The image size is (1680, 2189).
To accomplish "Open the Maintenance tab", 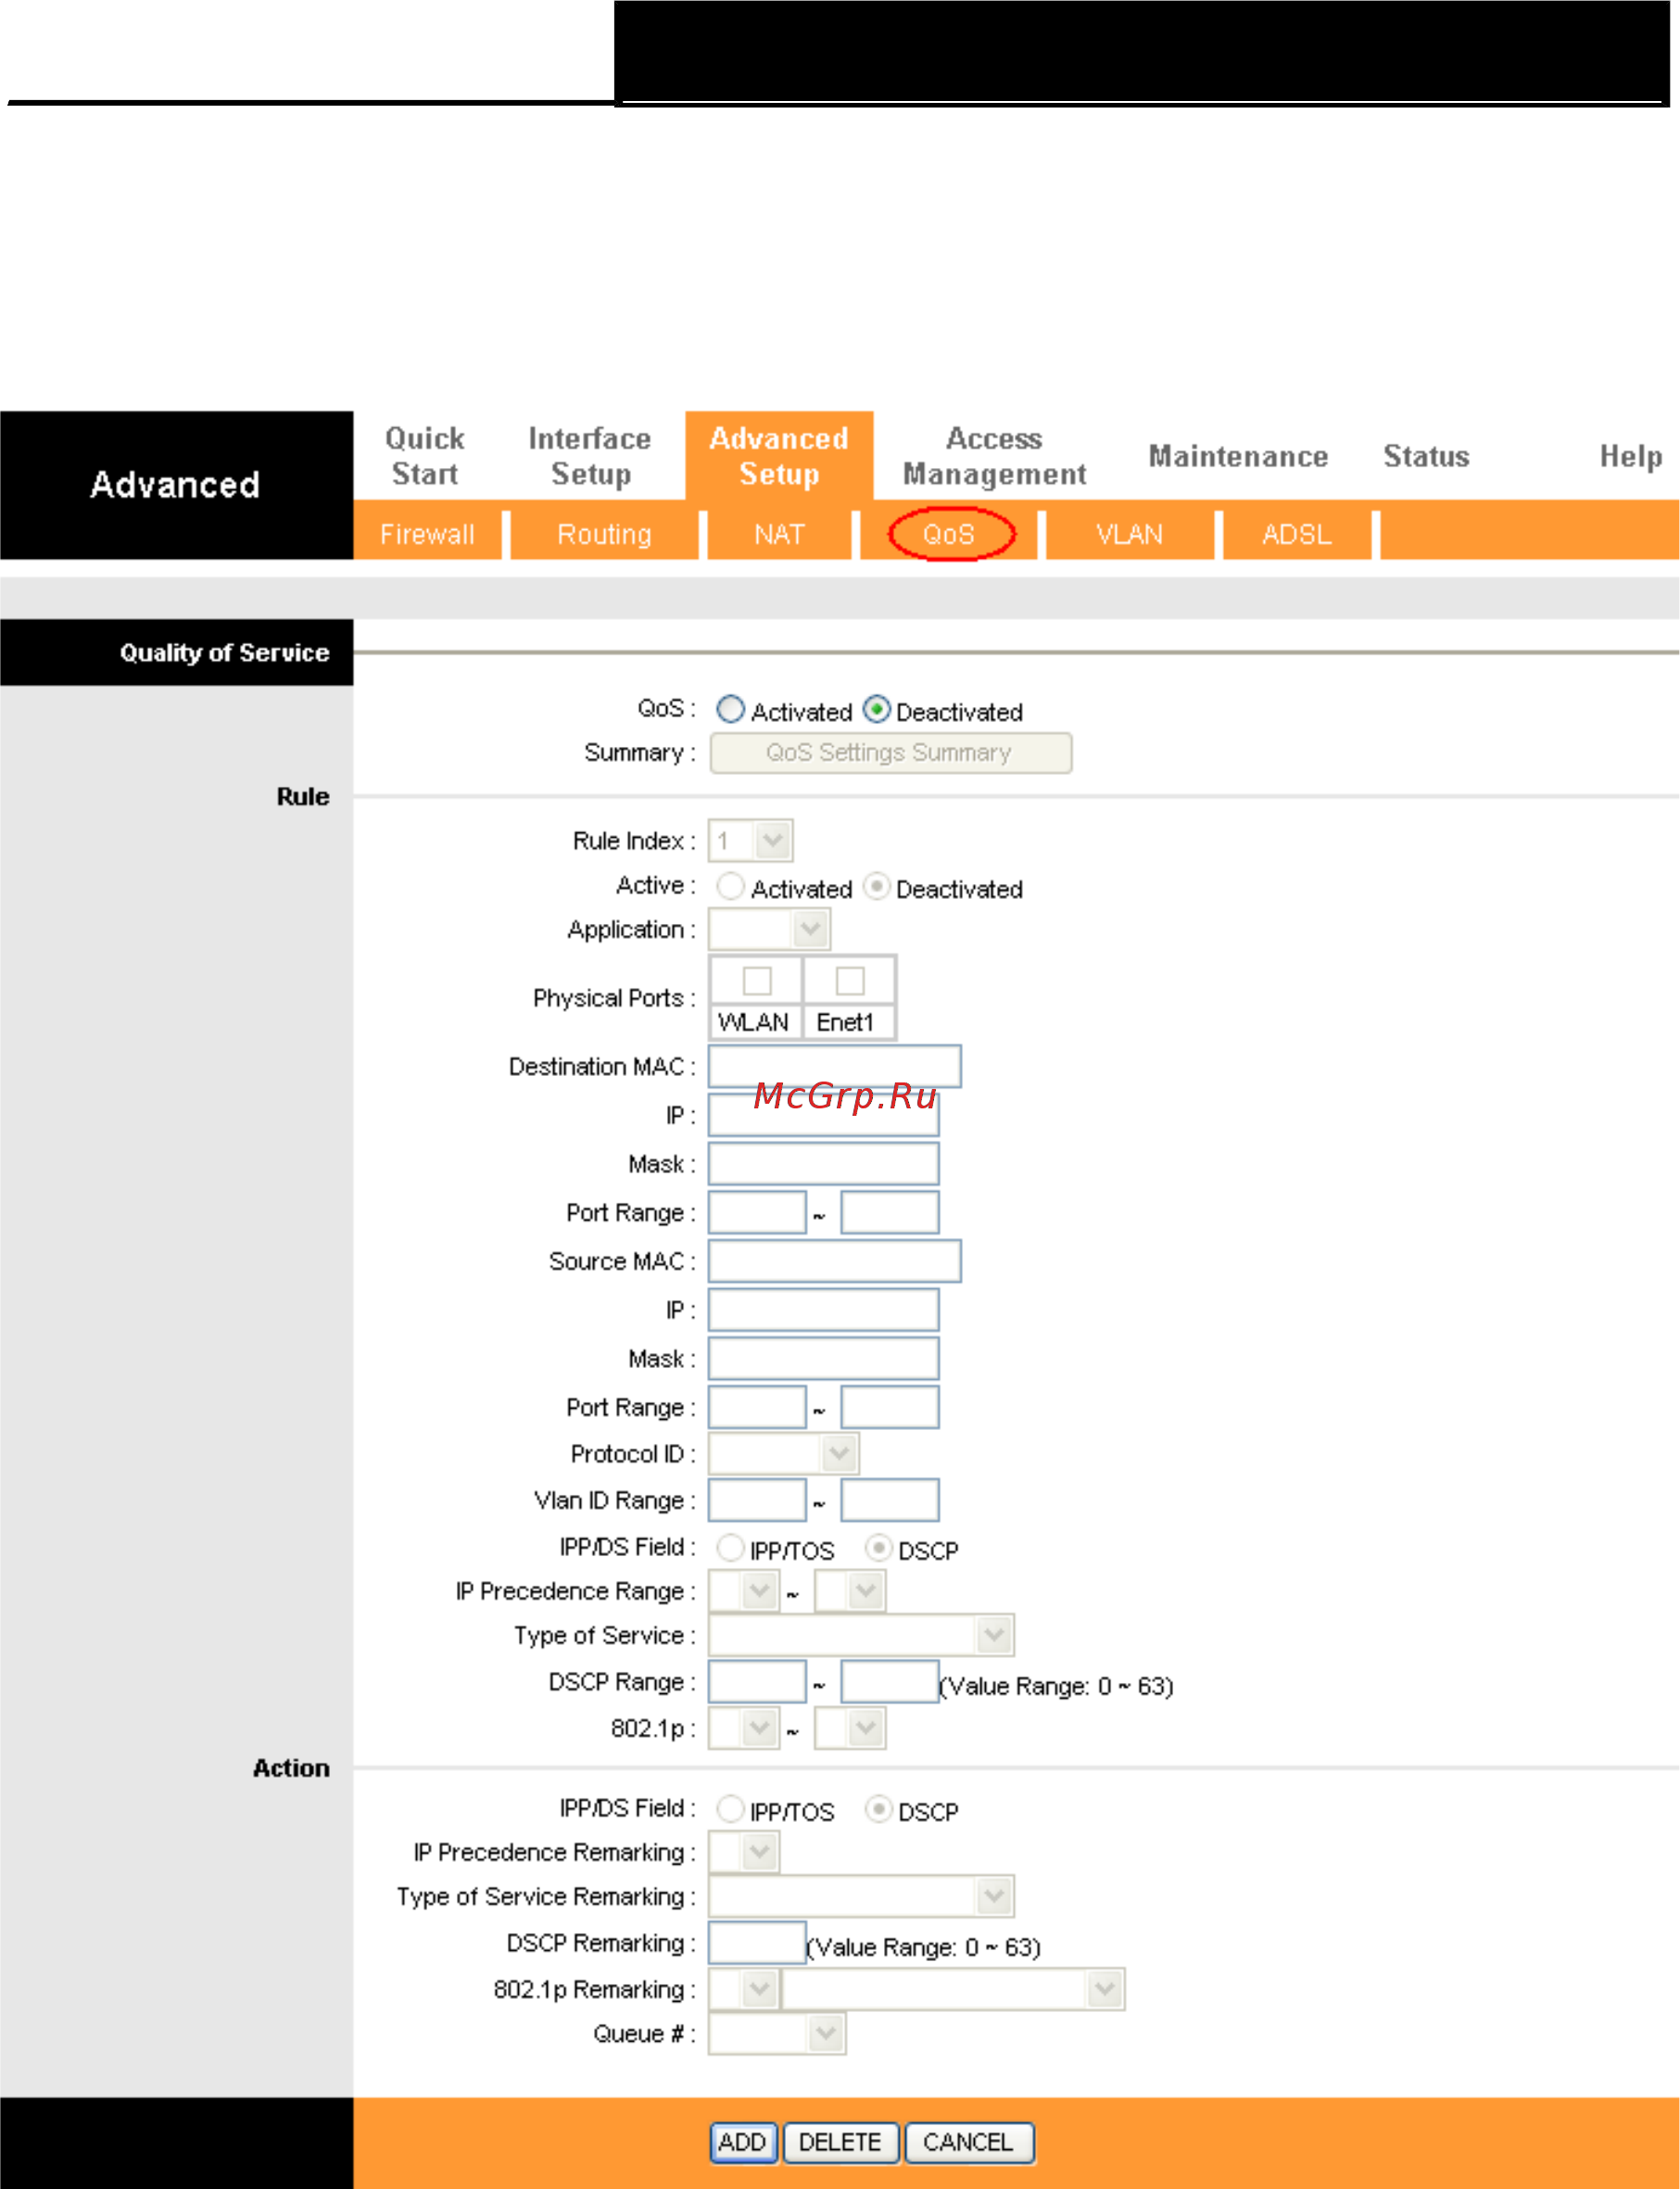I will (x=1238, y=456).
